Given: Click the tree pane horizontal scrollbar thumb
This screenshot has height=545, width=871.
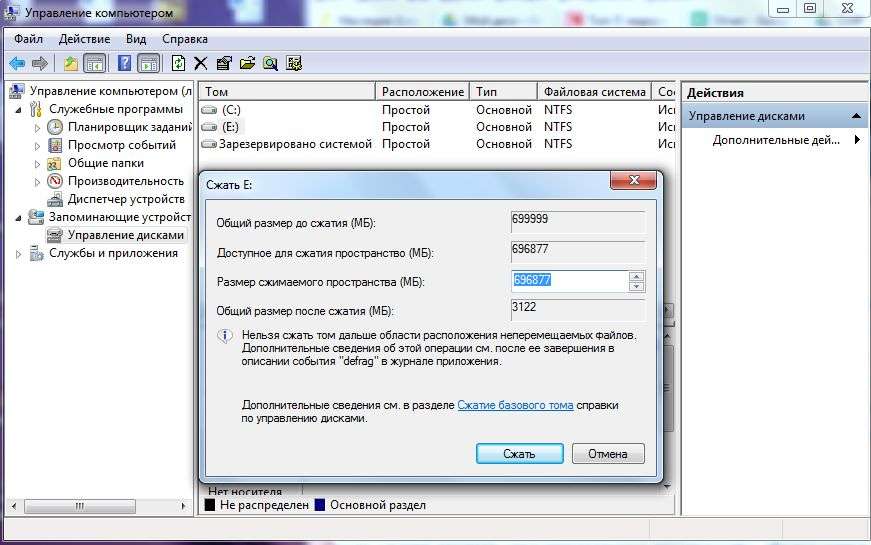Looking at the screenshot, I should pyautogui.click(x=80, y=506).
